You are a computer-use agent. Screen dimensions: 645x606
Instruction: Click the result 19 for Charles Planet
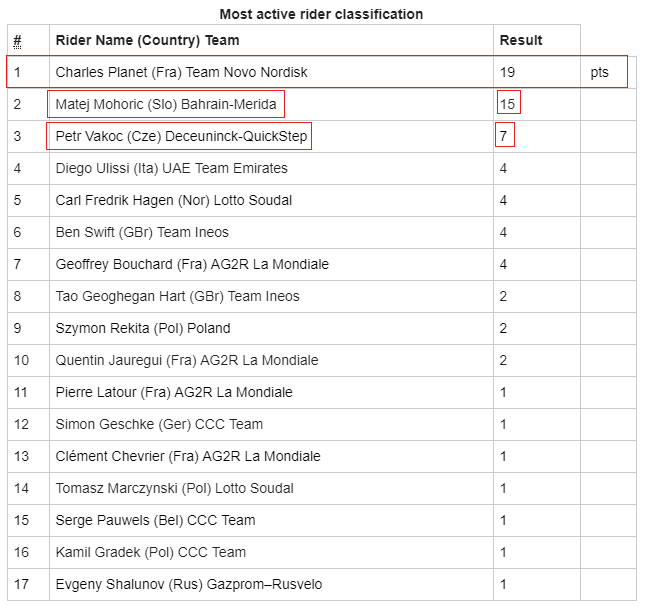(x=507, y=72)
